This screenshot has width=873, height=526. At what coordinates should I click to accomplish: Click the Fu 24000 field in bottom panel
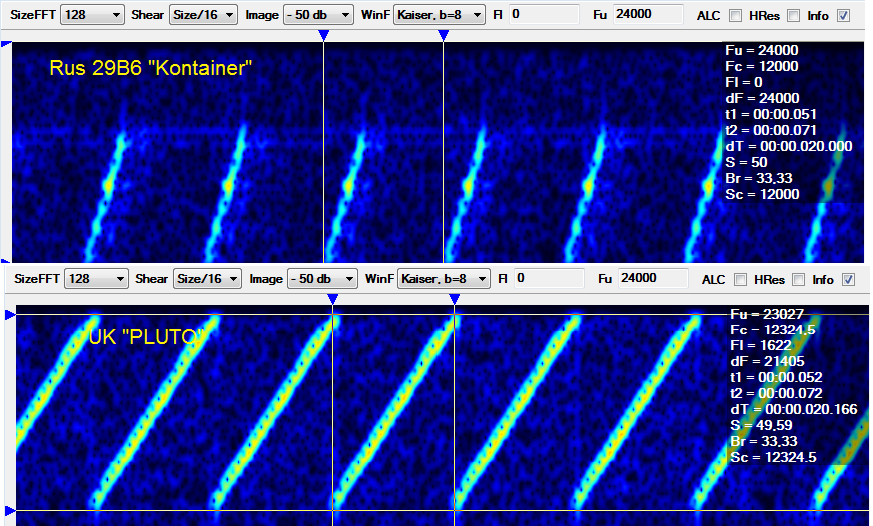654,278
